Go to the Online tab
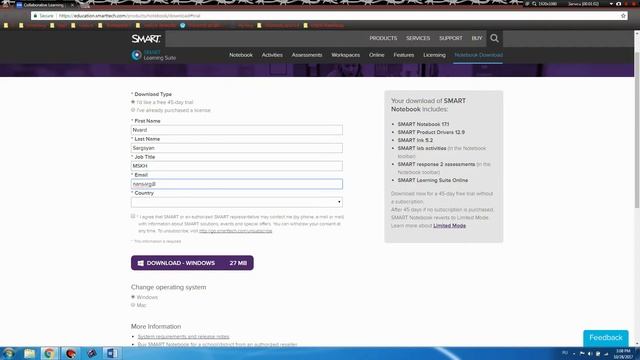Image resolution: width=640 pixels, height=360 pixels. [x=377, y=55]
